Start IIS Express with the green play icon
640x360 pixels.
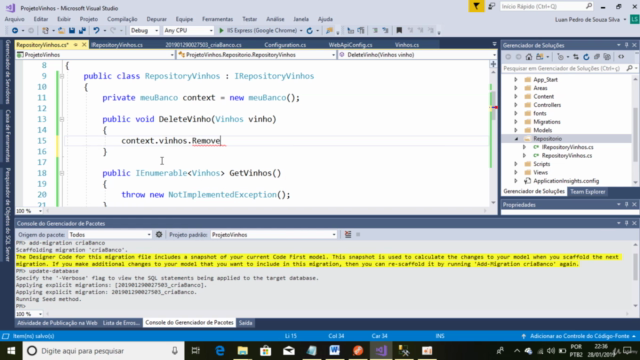221,31
